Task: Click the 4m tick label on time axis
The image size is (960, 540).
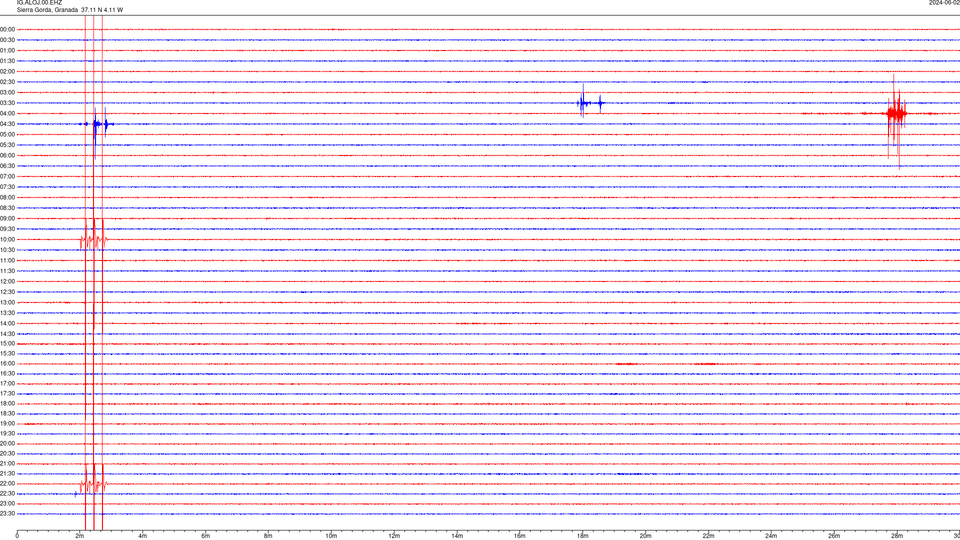Action: (143, 536)
